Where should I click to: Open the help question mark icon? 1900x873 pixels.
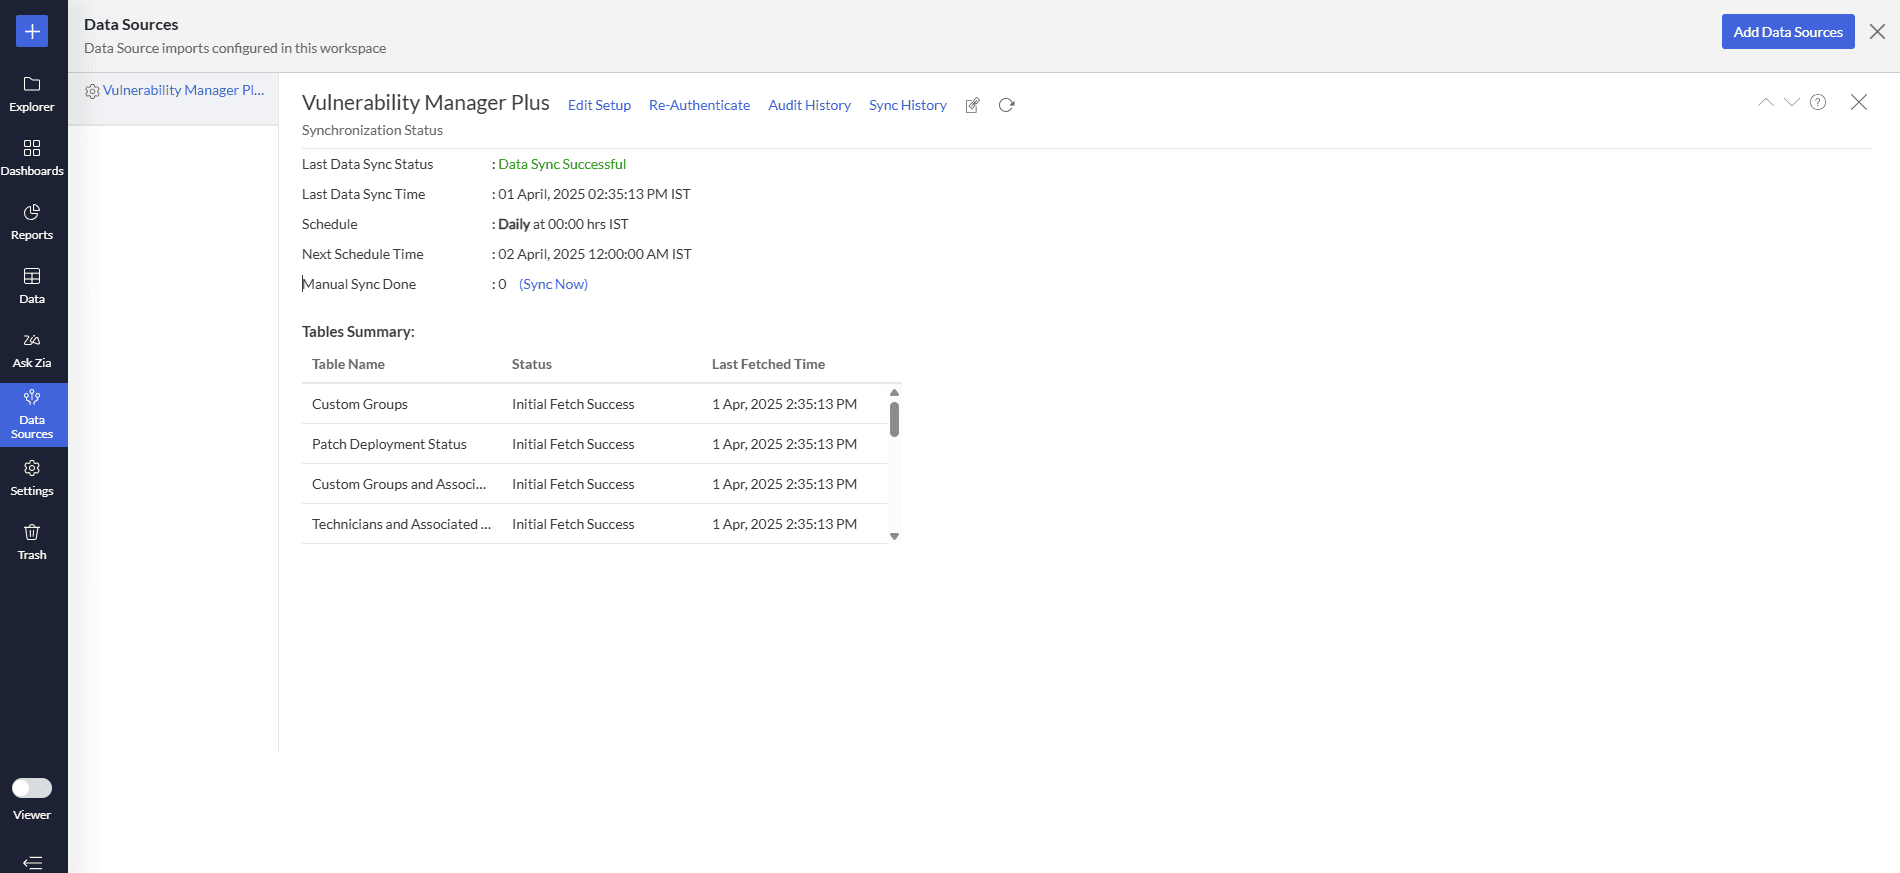pos(1818,102)
